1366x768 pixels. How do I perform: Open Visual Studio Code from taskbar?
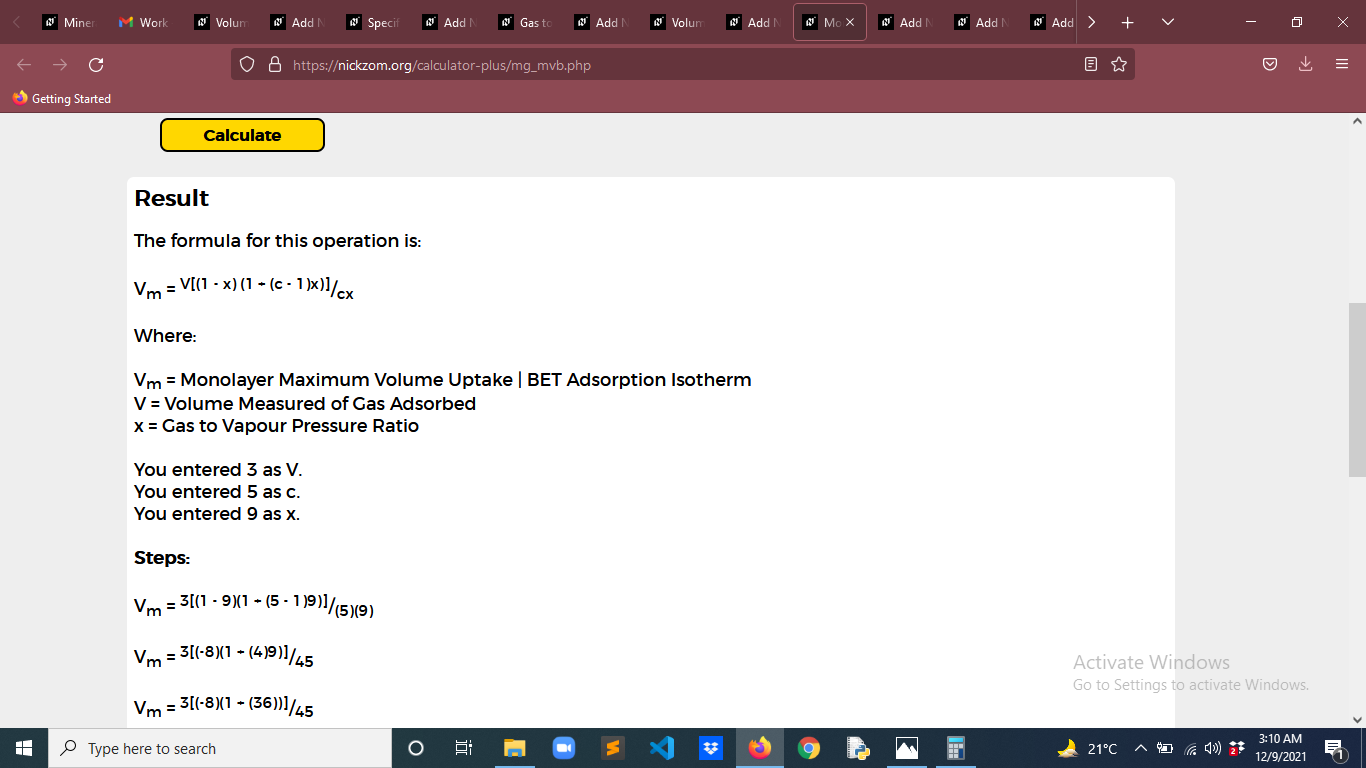[x=661, y=748]
